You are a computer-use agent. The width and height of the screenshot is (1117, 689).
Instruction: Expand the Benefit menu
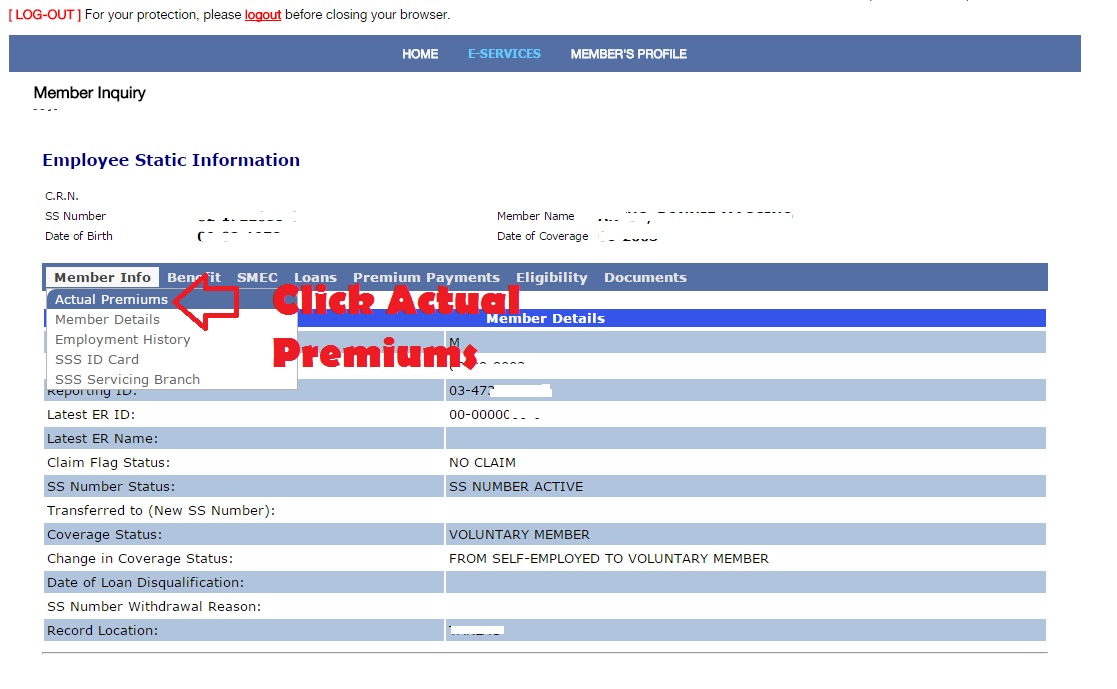tap(194, 277)
